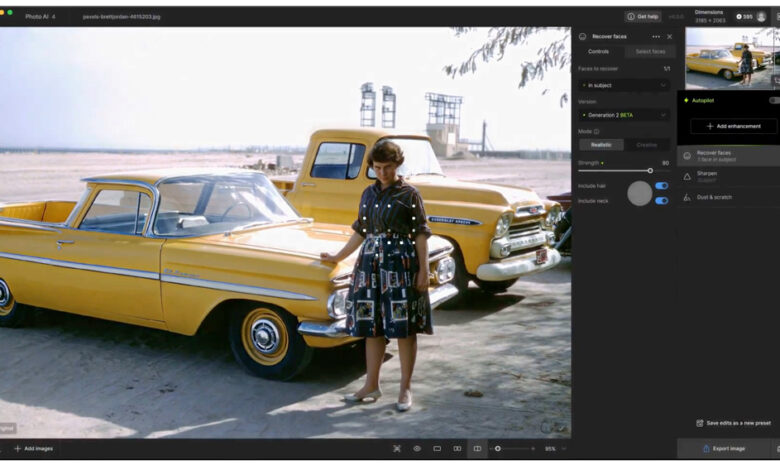Open the three-dot menu in Recover faces panel

pyautogui.click(x=656, y=36)
